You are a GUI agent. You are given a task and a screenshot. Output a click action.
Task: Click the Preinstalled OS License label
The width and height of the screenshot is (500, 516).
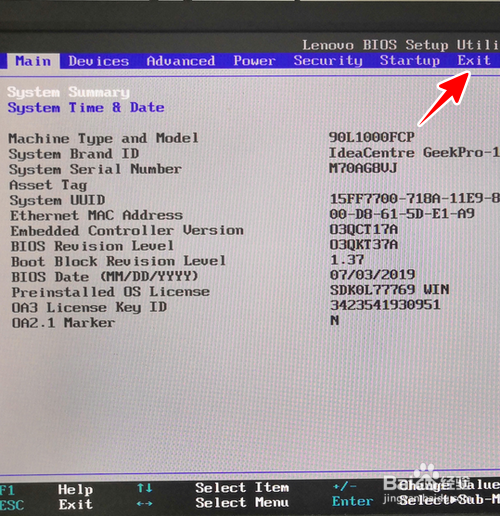pyautogui.click(x=111, y=292)
